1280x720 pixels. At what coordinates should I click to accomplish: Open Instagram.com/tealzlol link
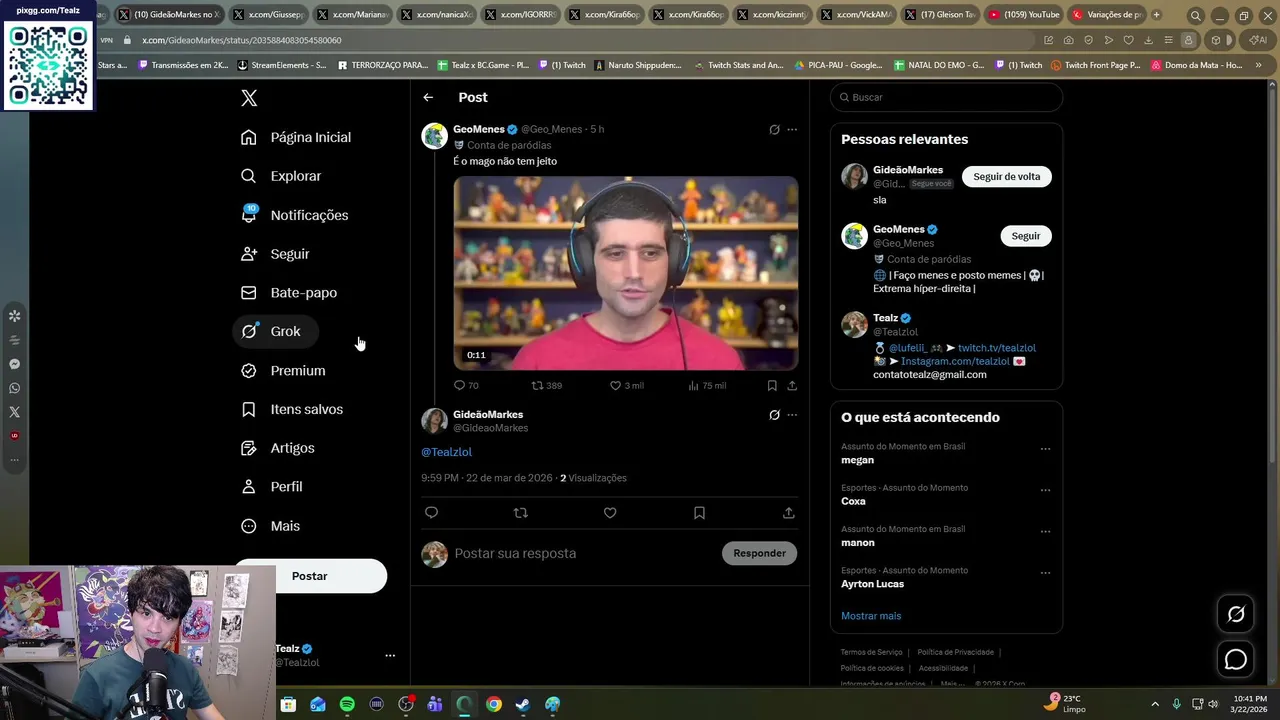pyautogui.click(x=955, y=361)
